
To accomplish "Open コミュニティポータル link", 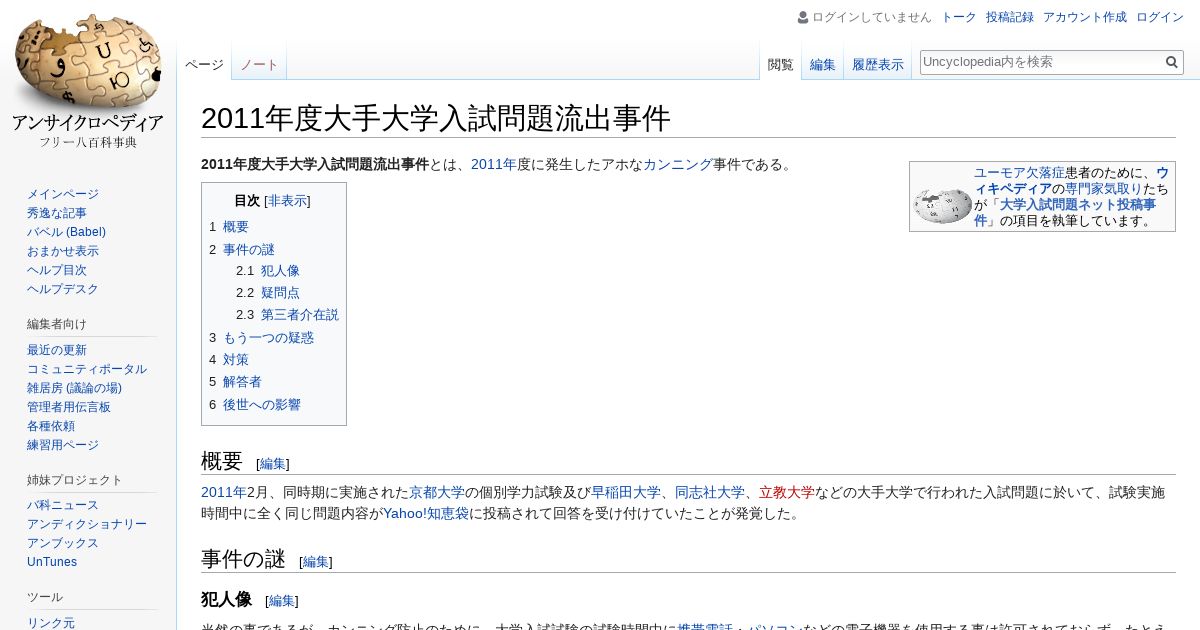I will [x=87, y=369].
